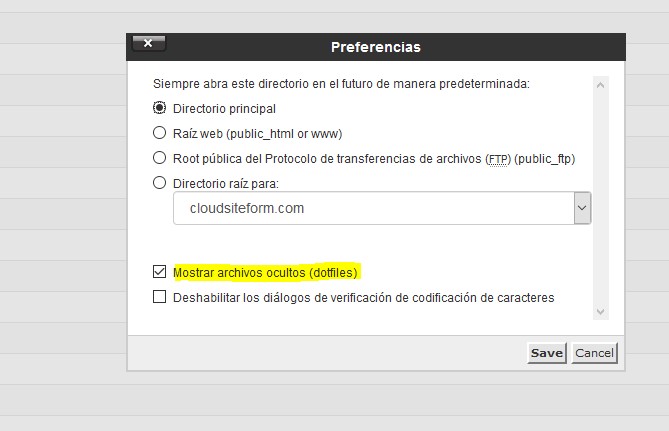Click the scrollbar up arrow in dialog
Viewport: 669px width, 431px height.
pyautogui.click(x=601, y=86)
